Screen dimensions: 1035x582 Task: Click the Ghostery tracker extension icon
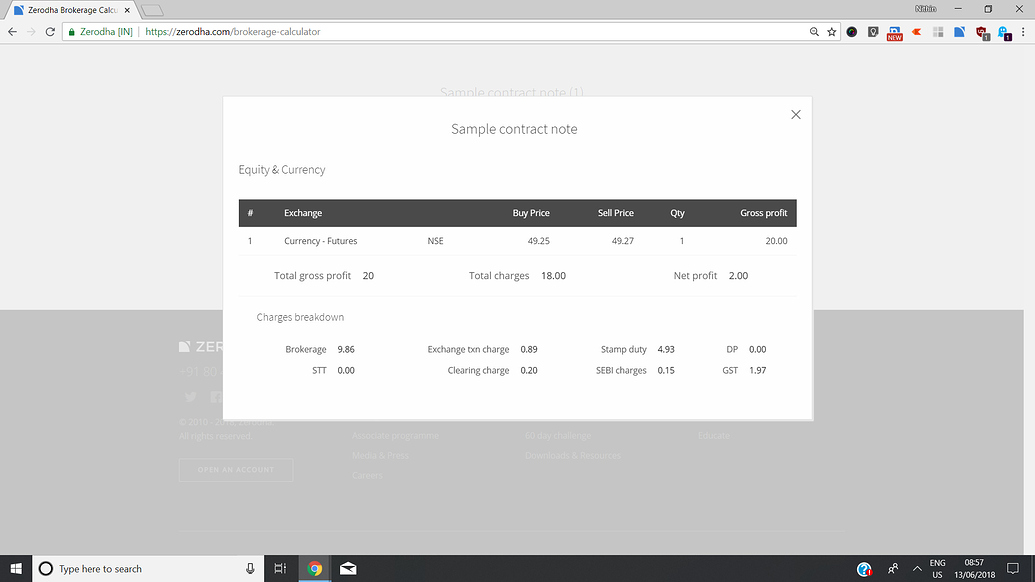coord(1001,31)
